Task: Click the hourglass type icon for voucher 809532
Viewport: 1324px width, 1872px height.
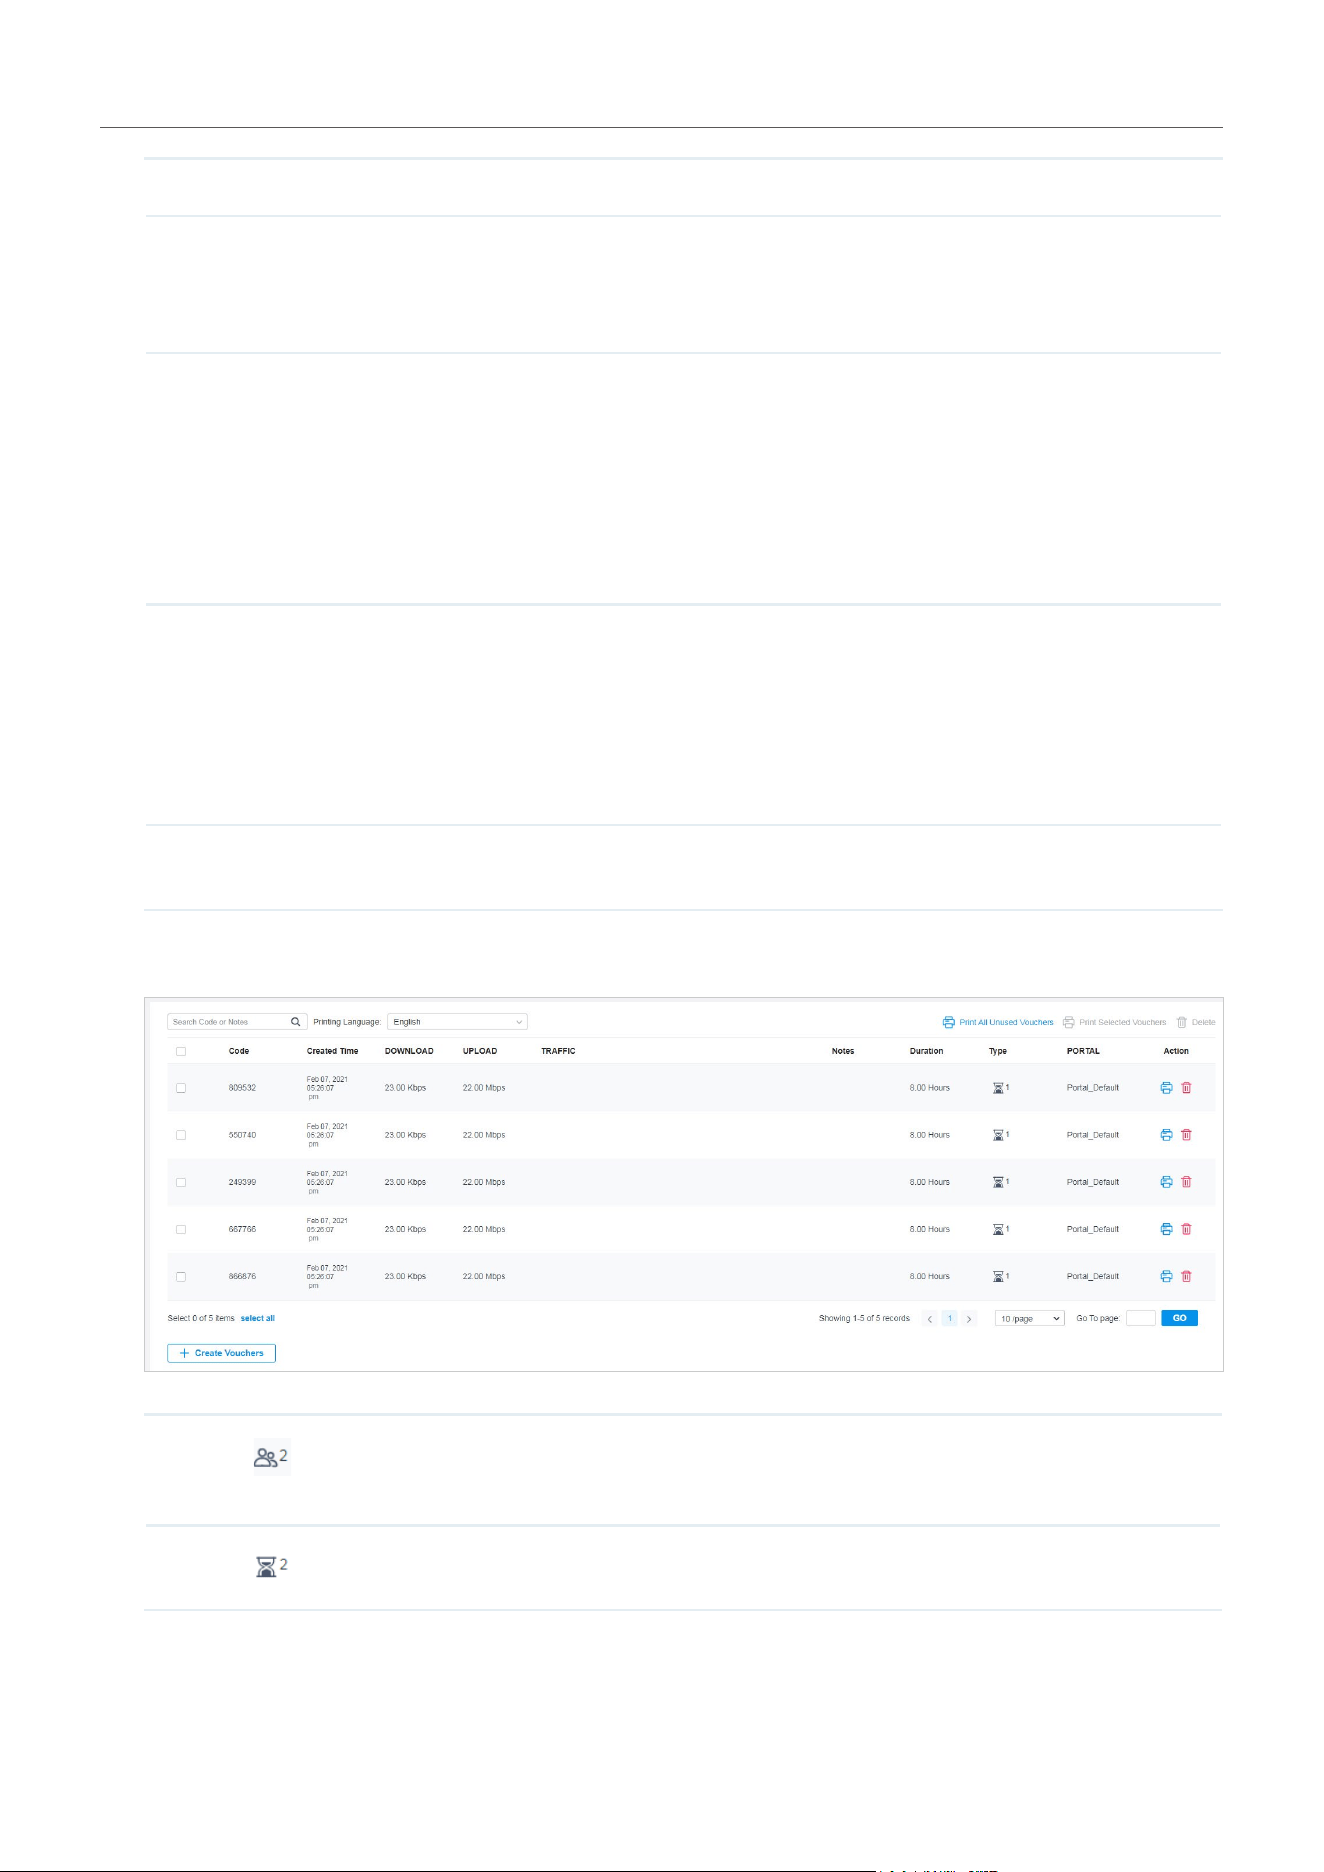Action: click(x=998, y=1088)
